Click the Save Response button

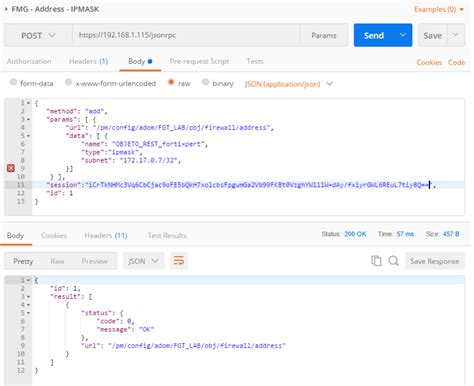click(435, 261)
